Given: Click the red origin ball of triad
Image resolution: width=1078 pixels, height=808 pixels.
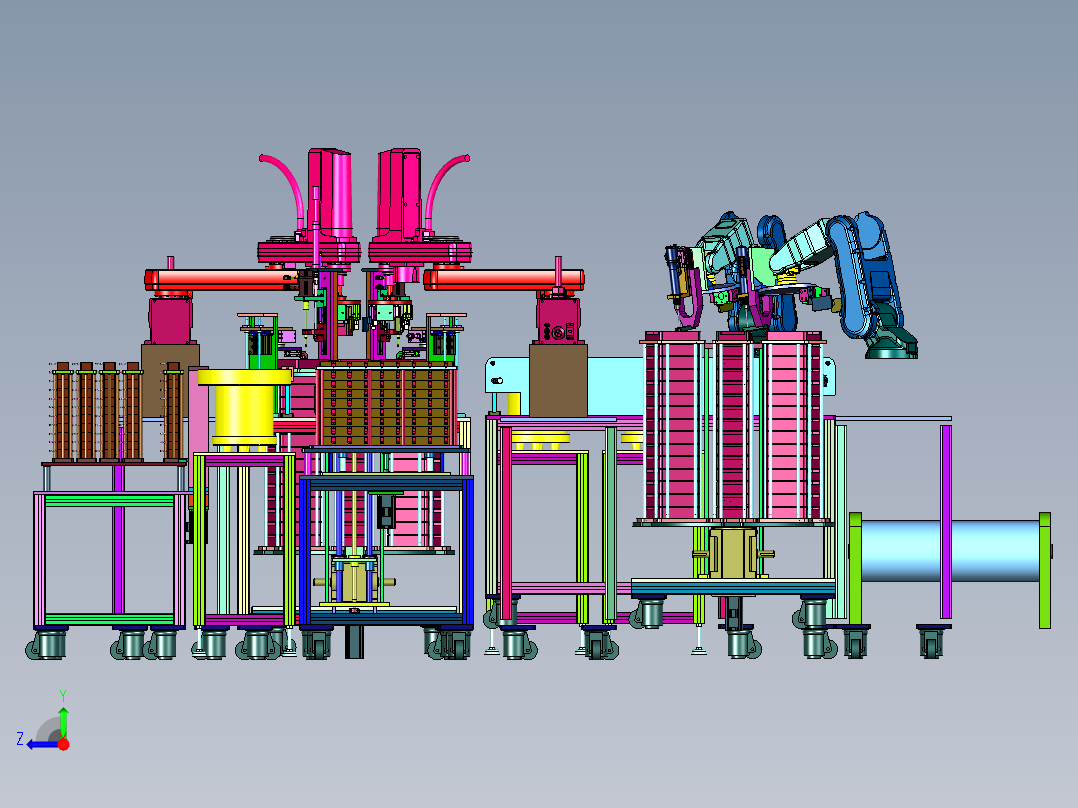Looking at the screenshot, I should click(x=64, y=744).
